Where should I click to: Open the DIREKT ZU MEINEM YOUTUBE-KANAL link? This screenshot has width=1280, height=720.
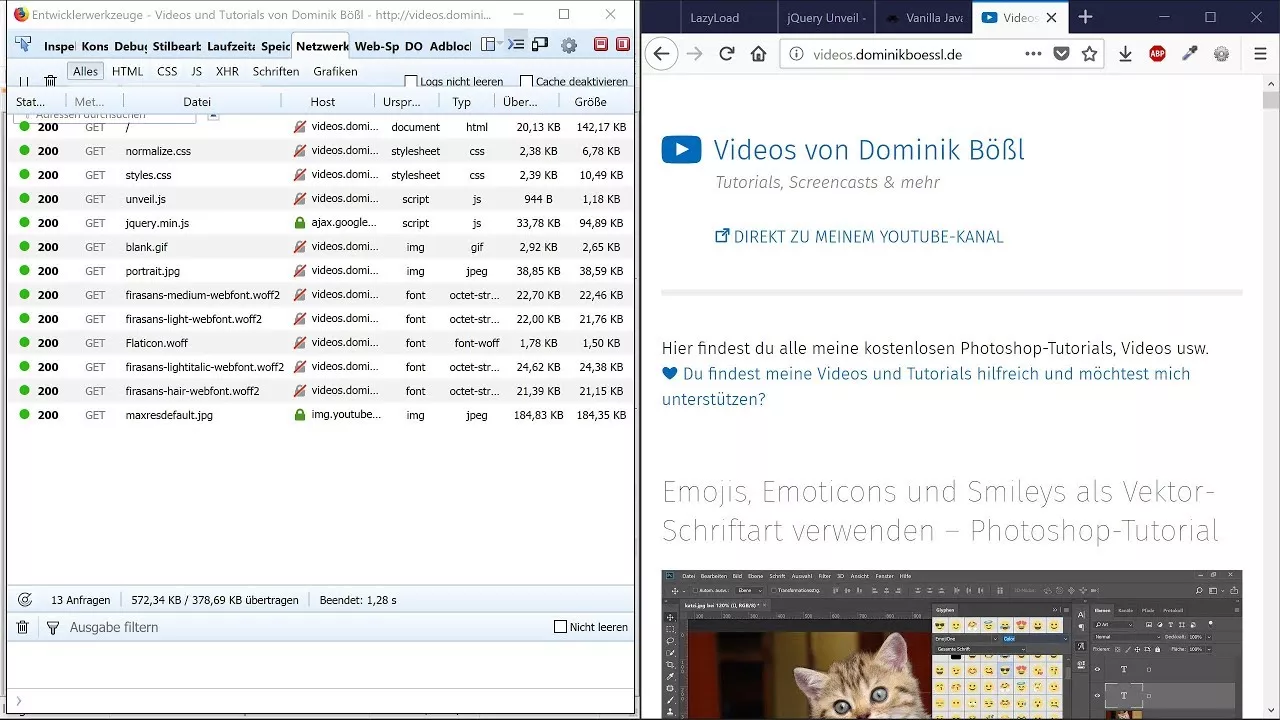(x=859, y=237)
